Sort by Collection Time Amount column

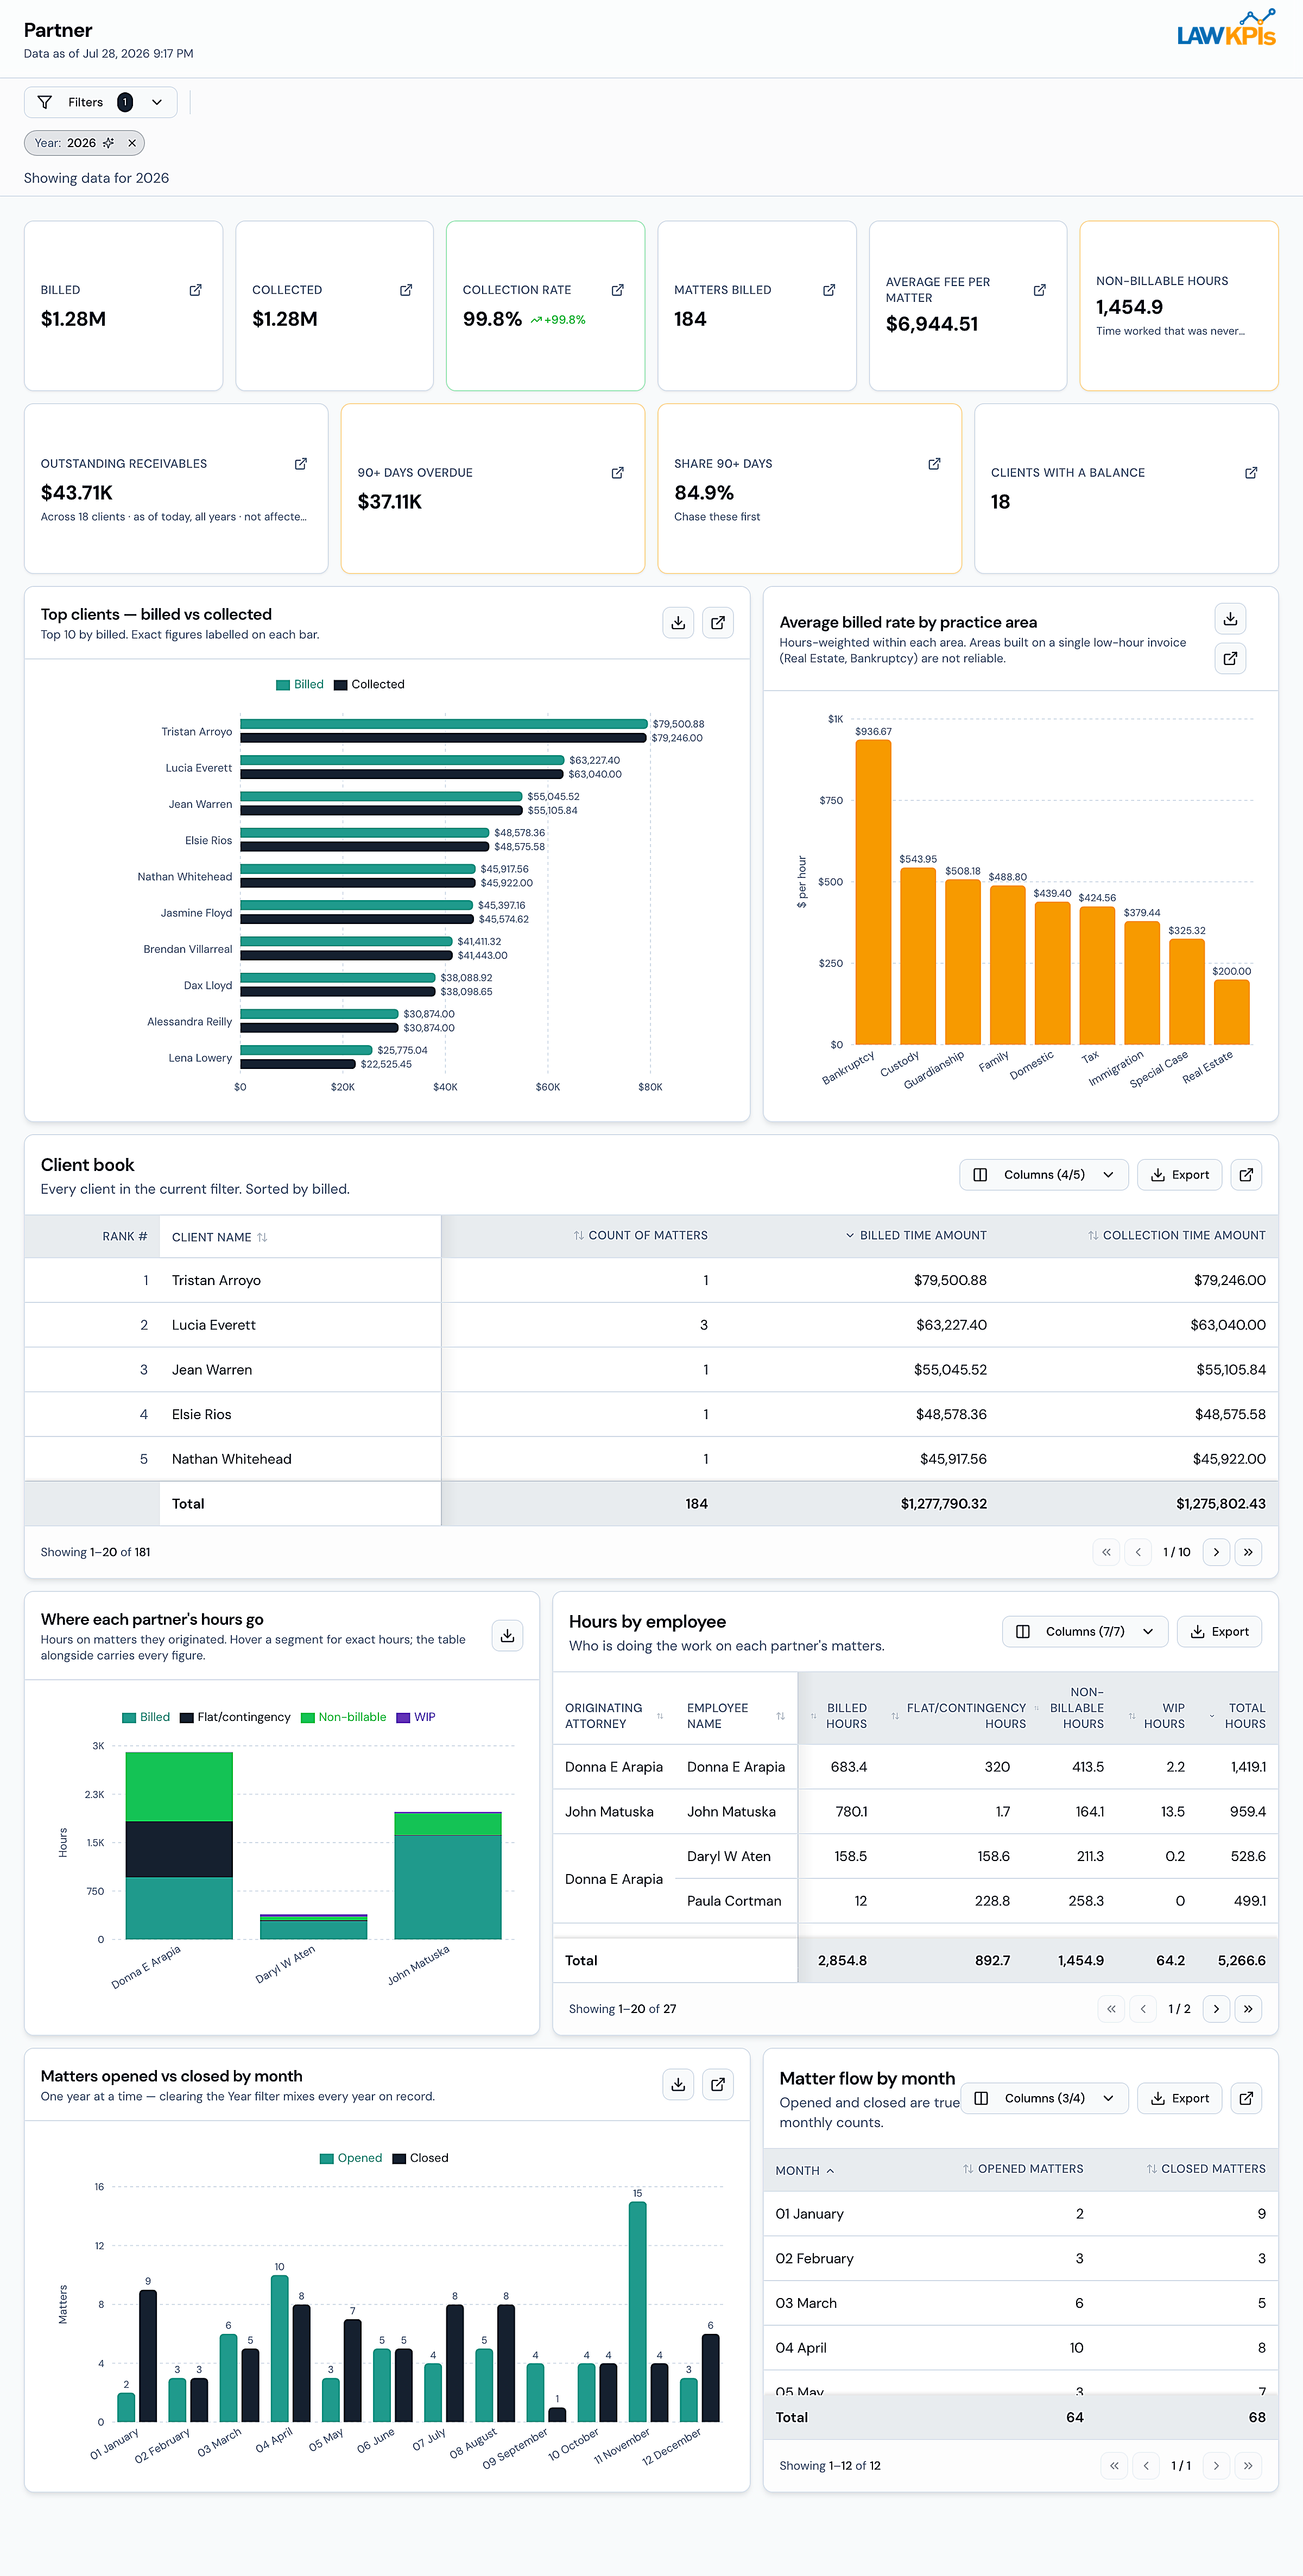1177,1236
